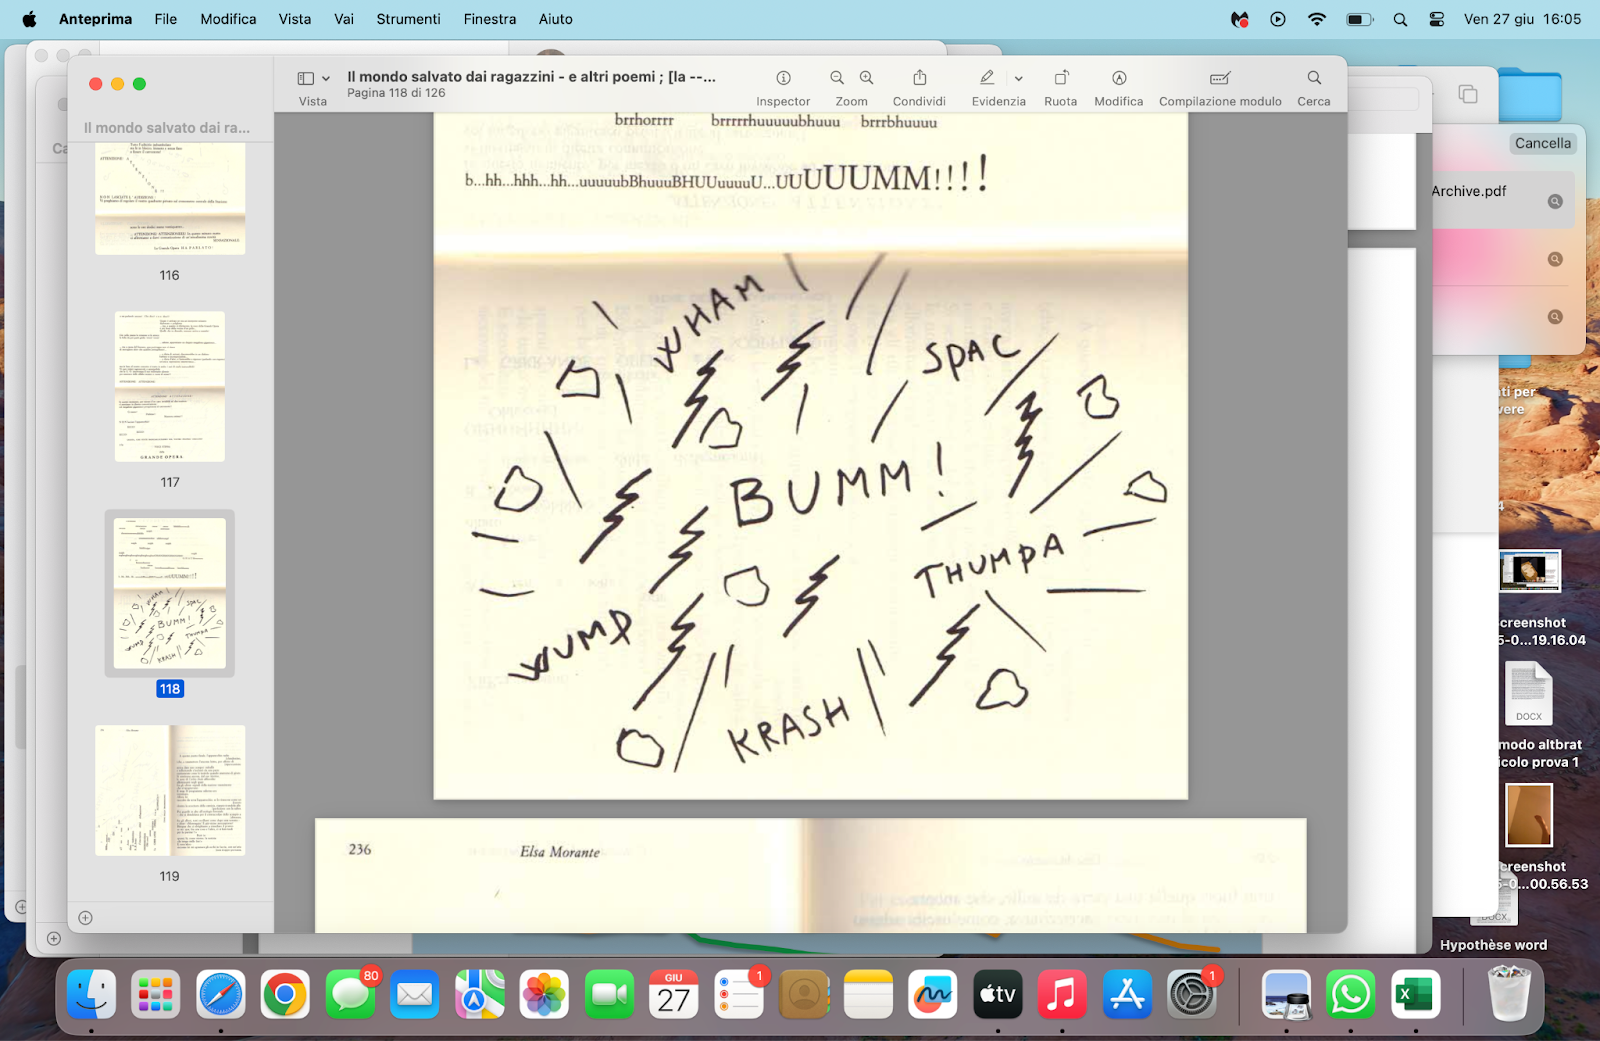Select the Hypothèse word desktop file
The image size is (1600, 1041).
(x=1493, y=945)
